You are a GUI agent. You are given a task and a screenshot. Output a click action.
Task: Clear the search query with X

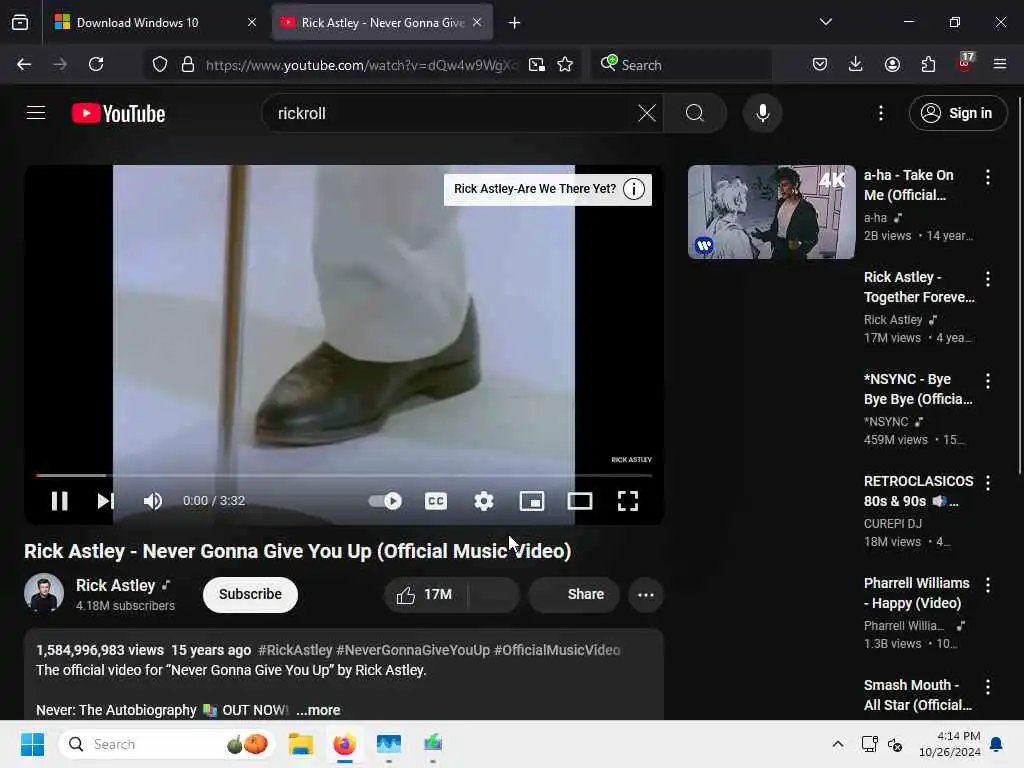[x=647, y=113]
